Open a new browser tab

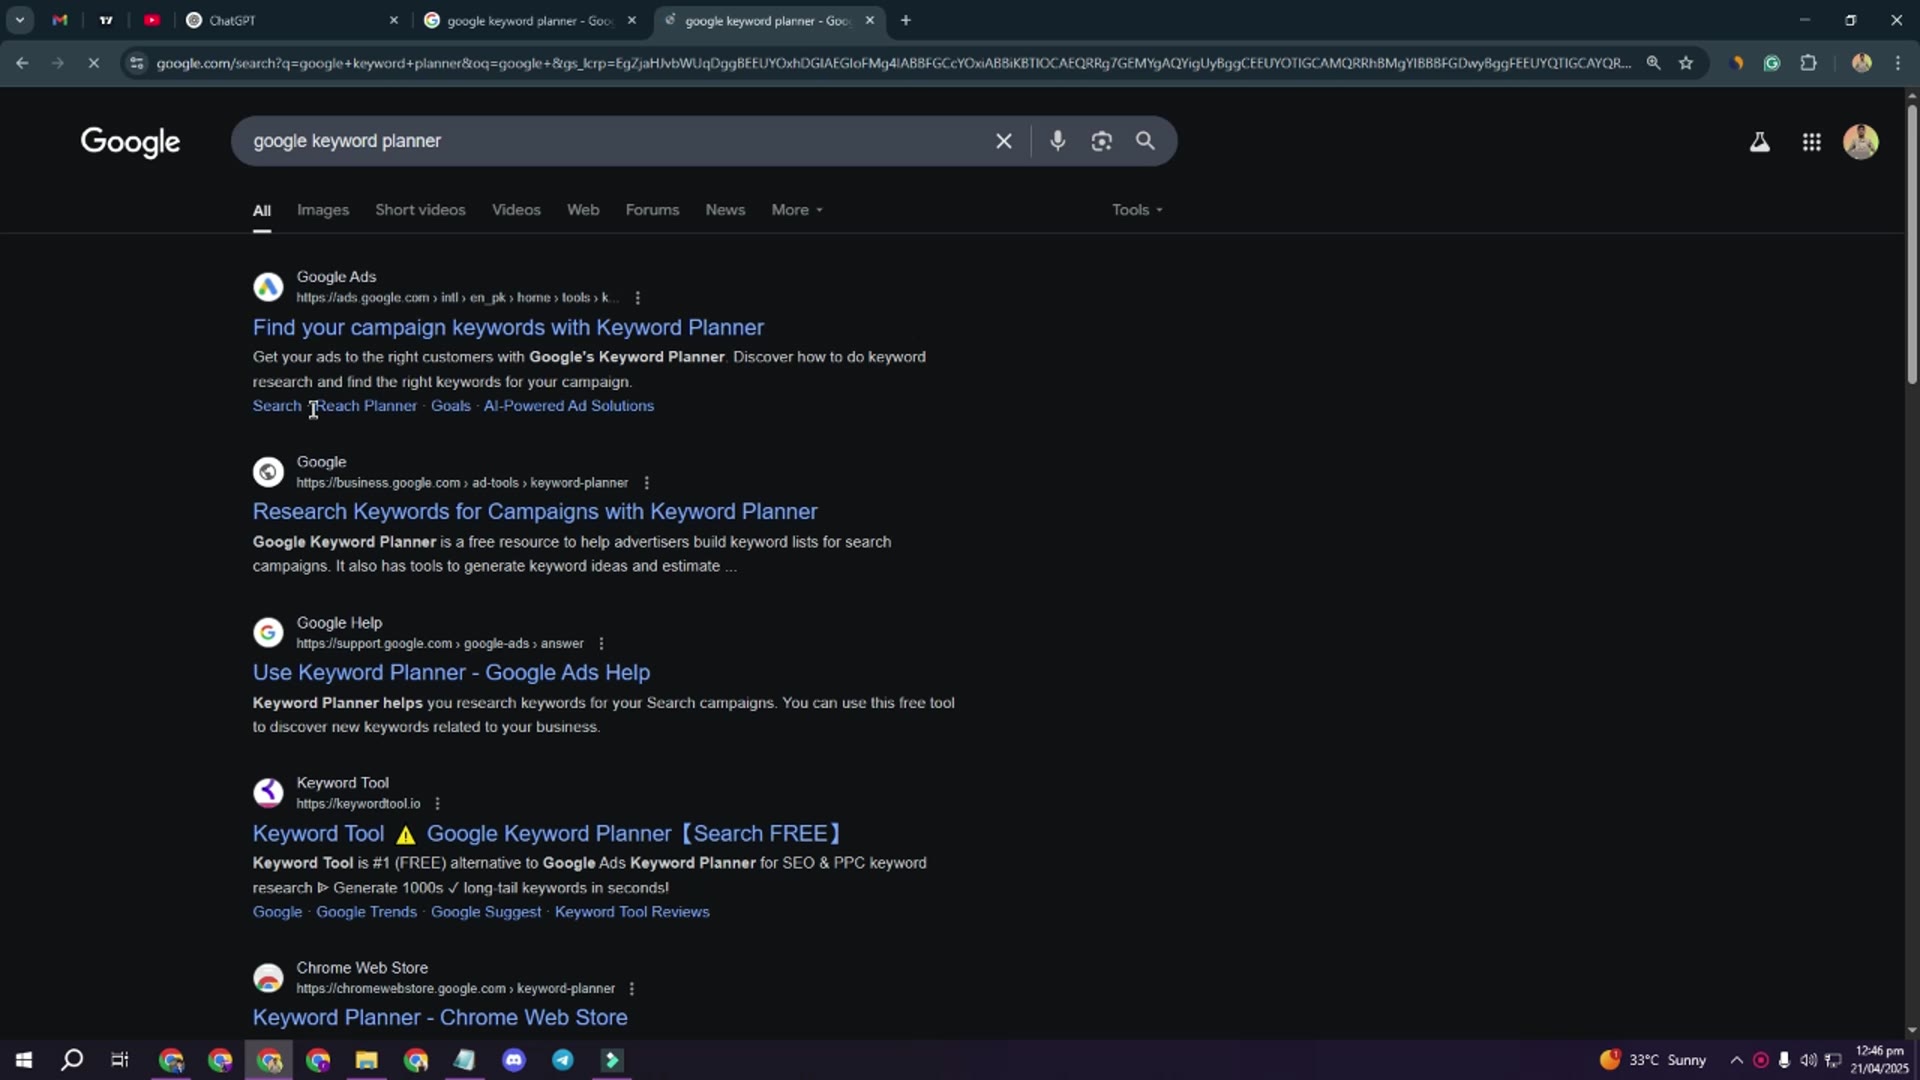click(905, 20)
